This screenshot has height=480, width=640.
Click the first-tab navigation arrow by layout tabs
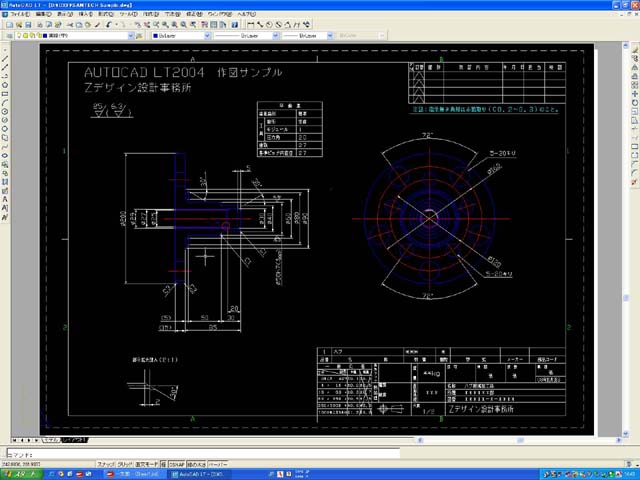point(15,440)
